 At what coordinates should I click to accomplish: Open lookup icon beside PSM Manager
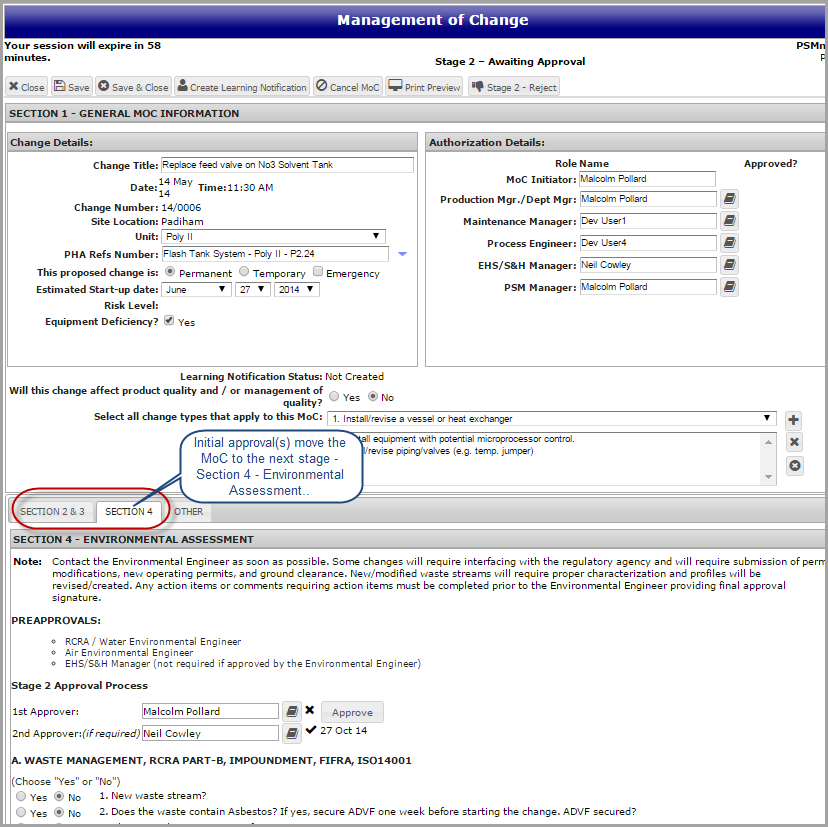729,287
